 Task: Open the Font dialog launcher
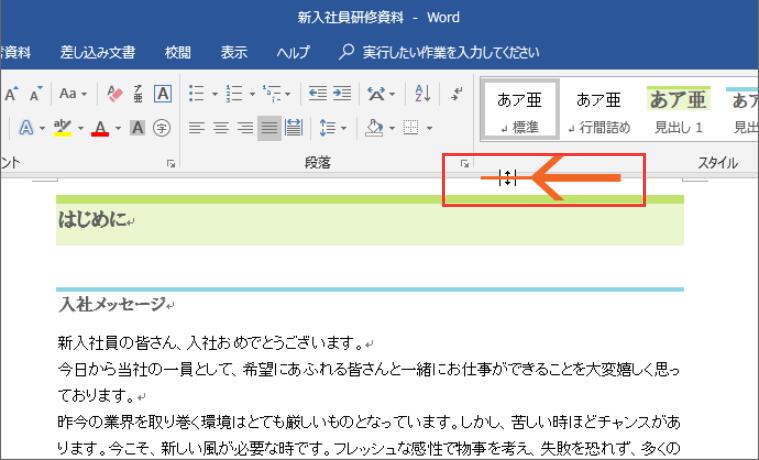click(171, 164)
